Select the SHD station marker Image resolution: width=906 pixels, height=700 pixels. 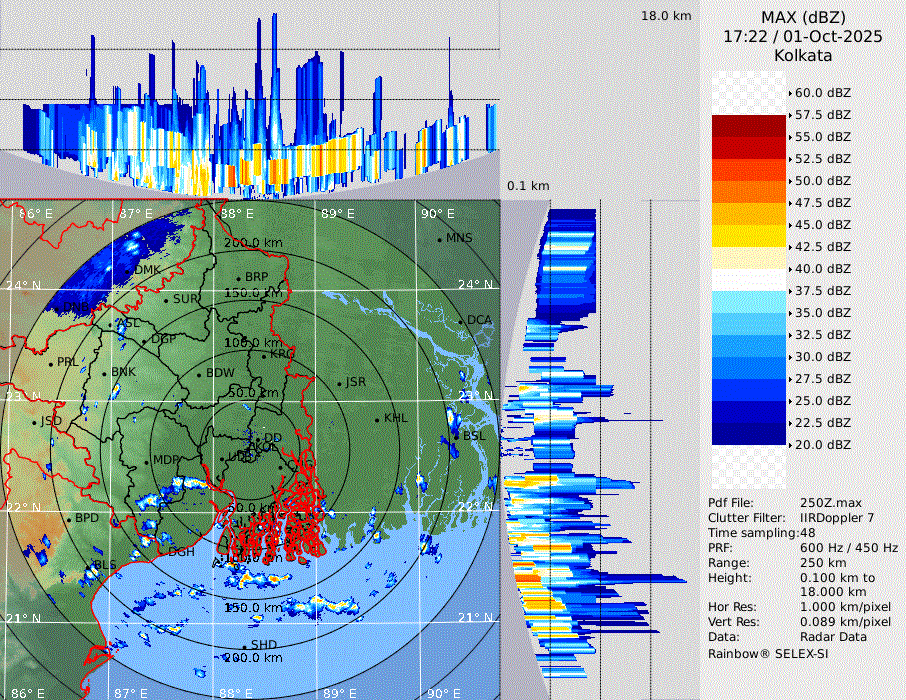(x=243, y=645)
